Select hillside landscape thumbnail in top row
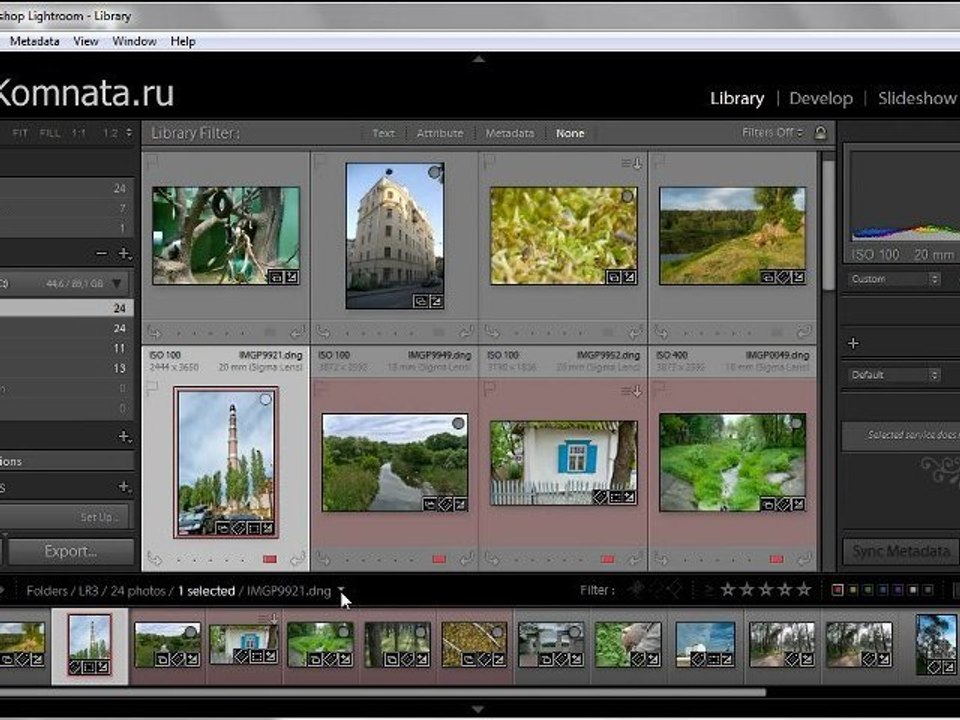960x720 pixels. tap(732, 236)
